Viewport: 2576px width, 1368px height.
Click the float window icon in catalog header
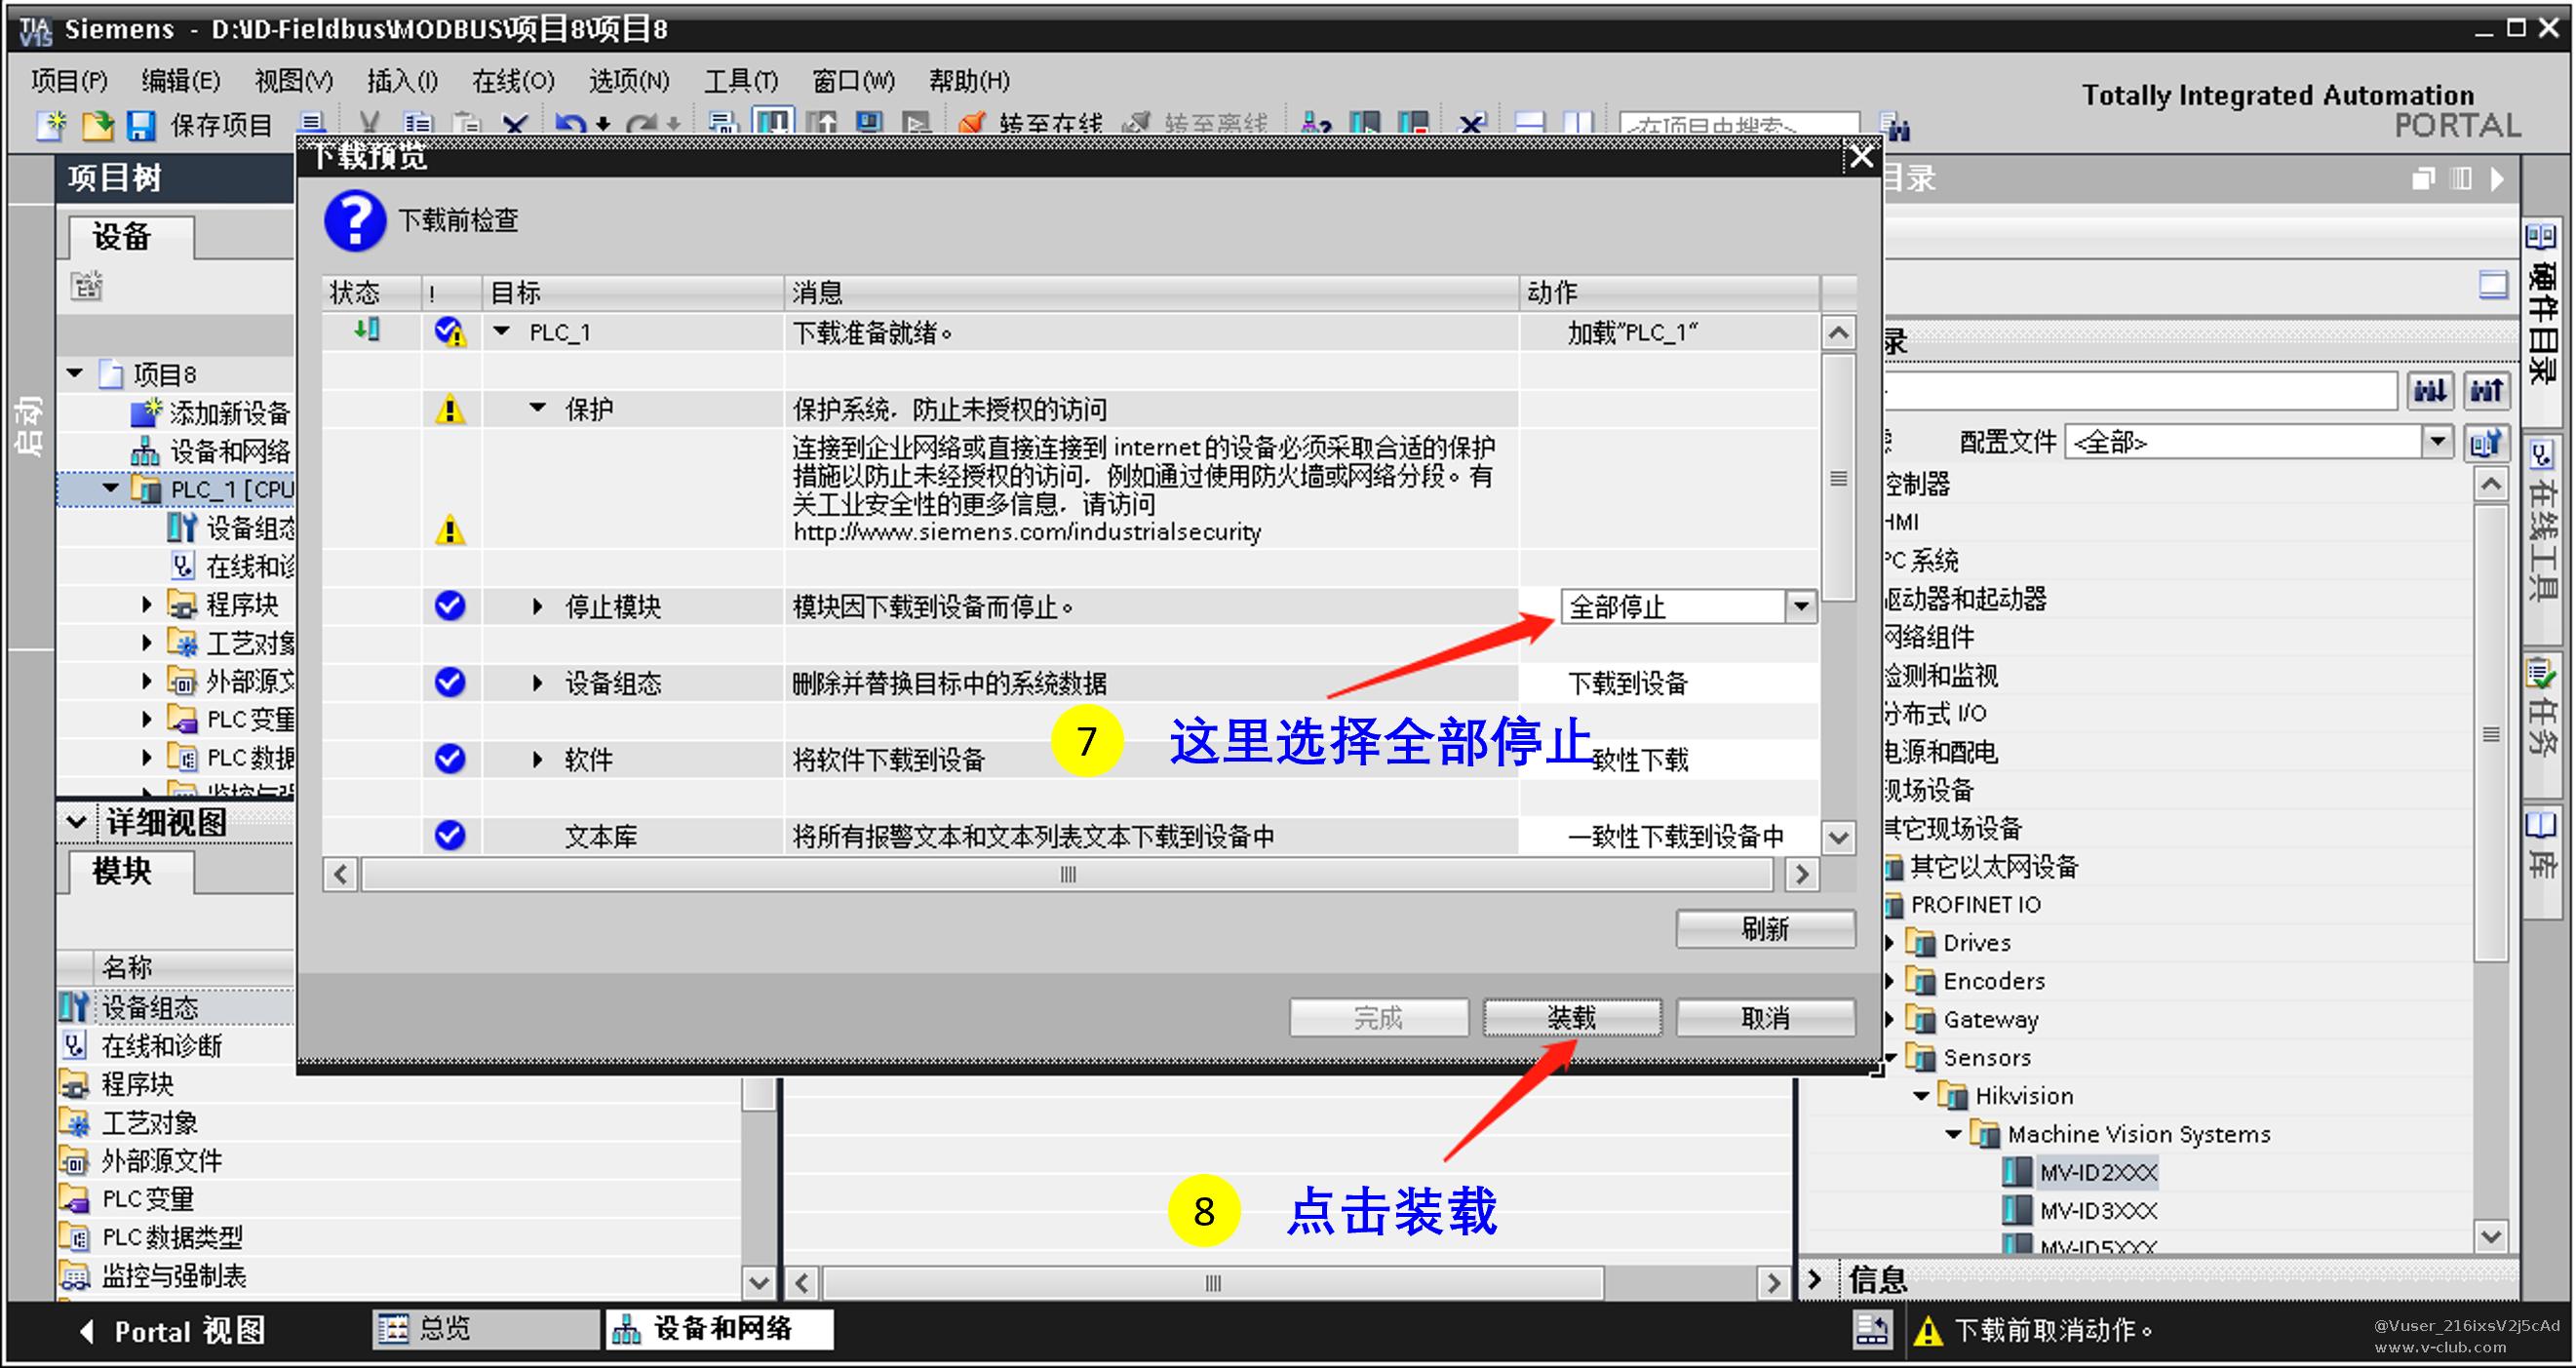click(x=2424, y=179)
